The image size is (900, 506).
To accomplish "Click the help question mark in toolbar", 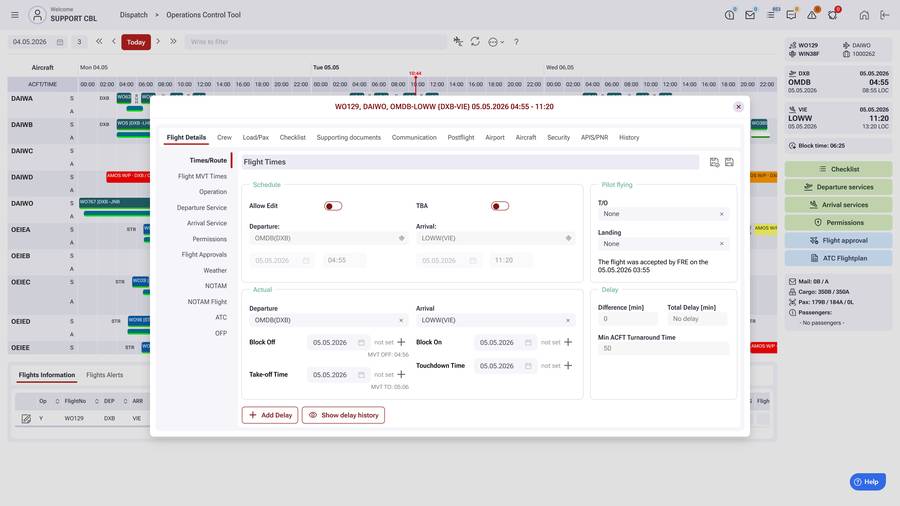I will (x=516, y=42).
